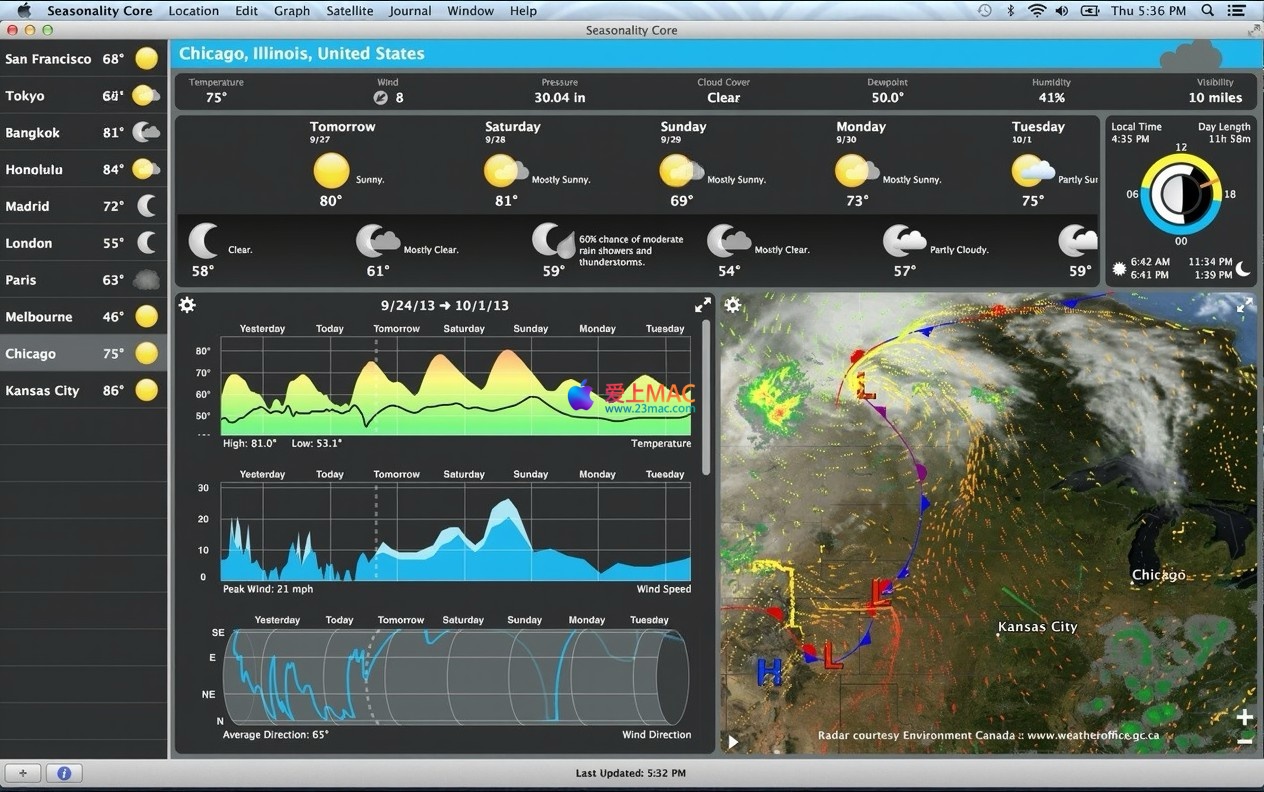Open the satellite map settings gear
The image size is (1264, 792).
pos(733,305)
